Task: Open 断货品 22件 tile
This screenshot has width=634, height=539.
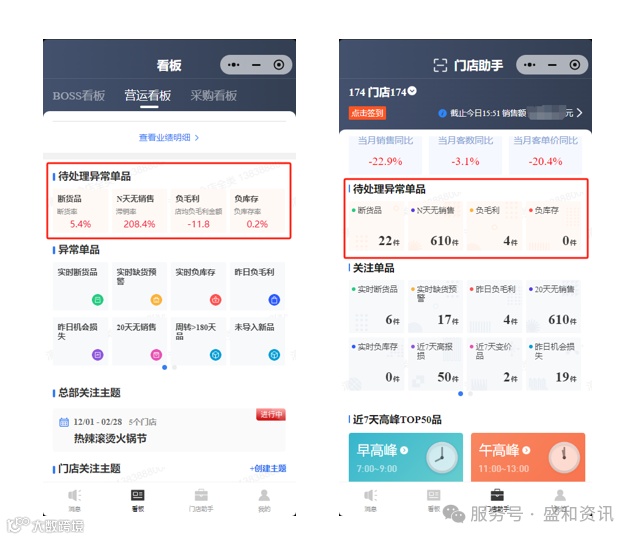Action: click(376, 226)
